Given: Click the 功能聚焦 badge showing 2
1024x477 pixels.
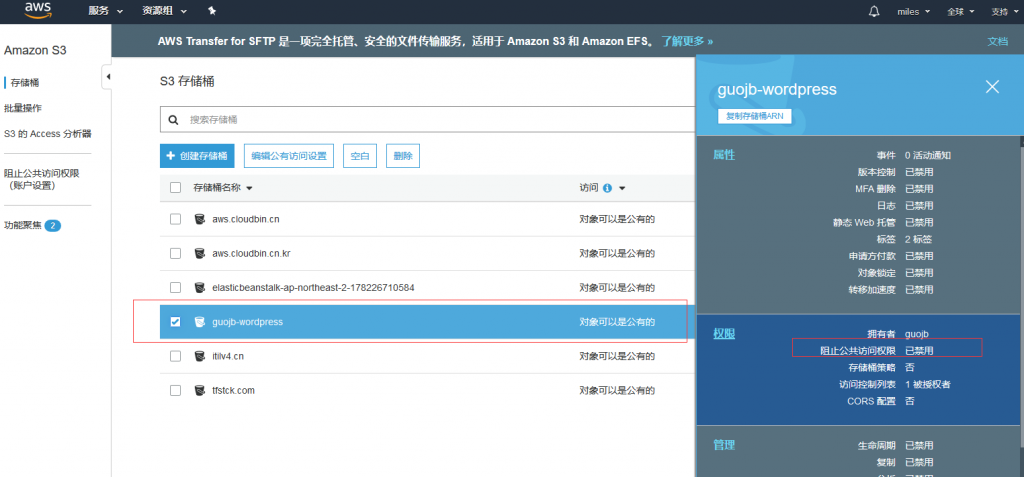Looking at the screenshot, I should (x=53, y=225).
